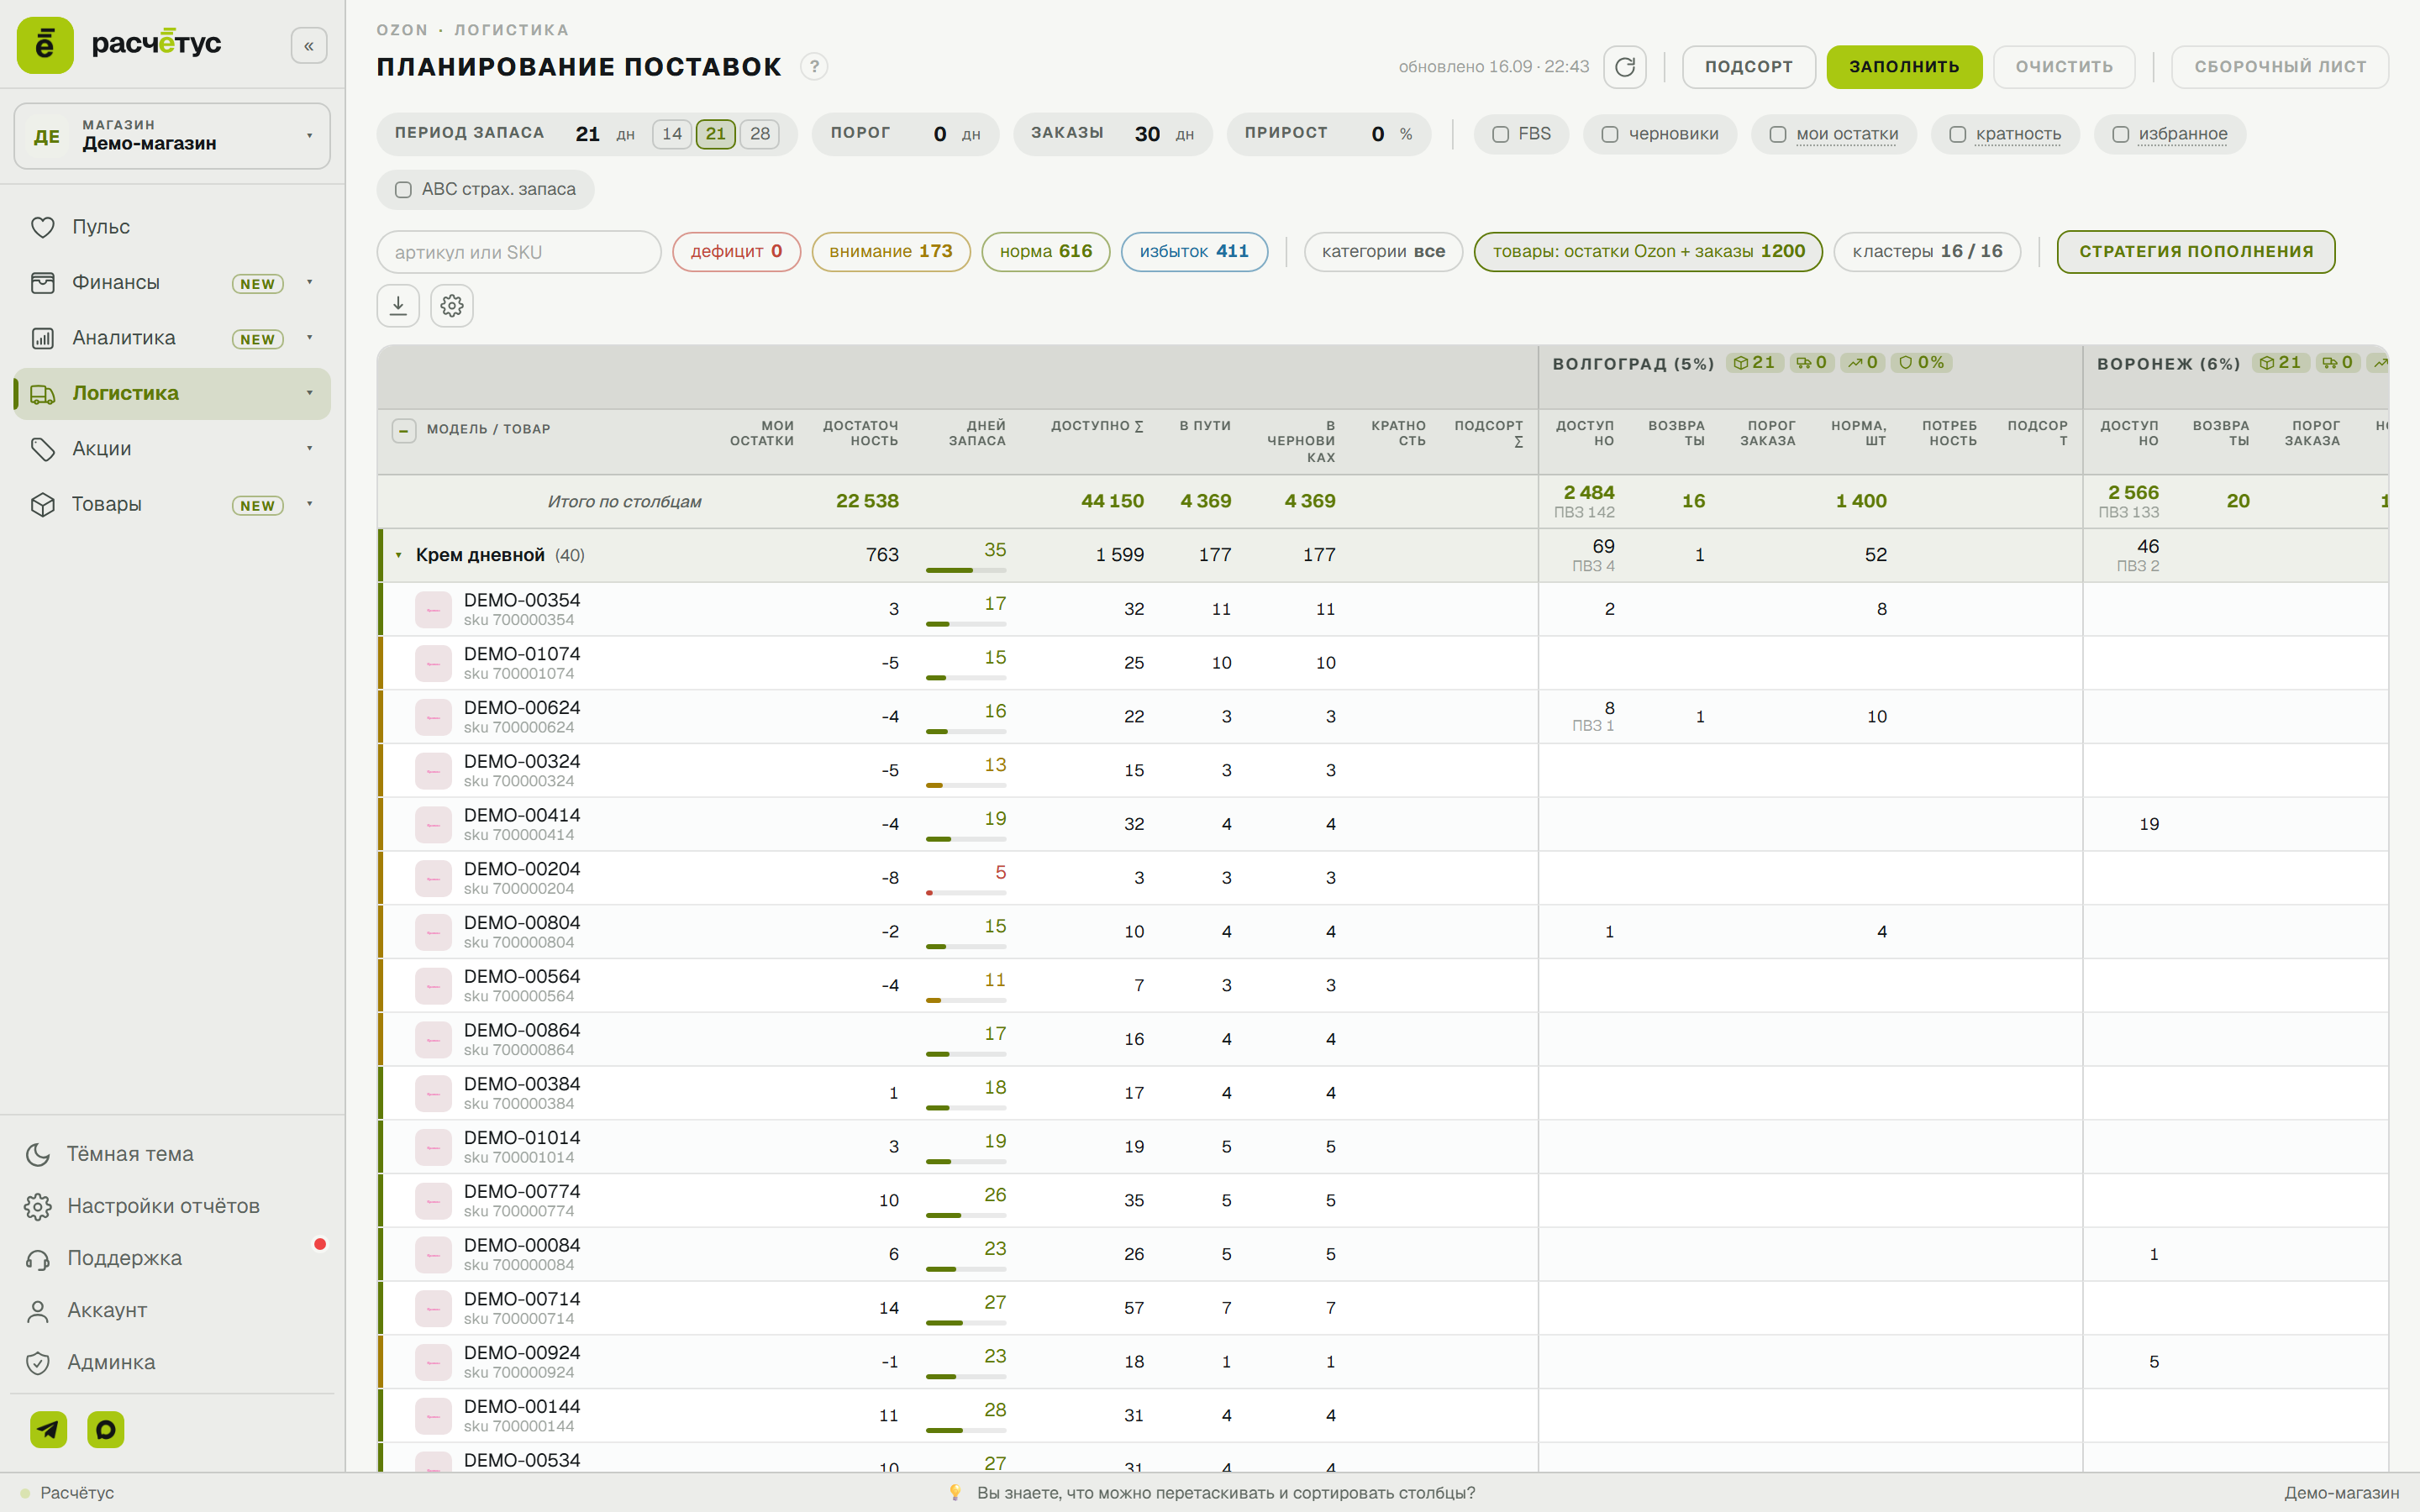Open the Демо-магазин store dropdown

[172, 136]
